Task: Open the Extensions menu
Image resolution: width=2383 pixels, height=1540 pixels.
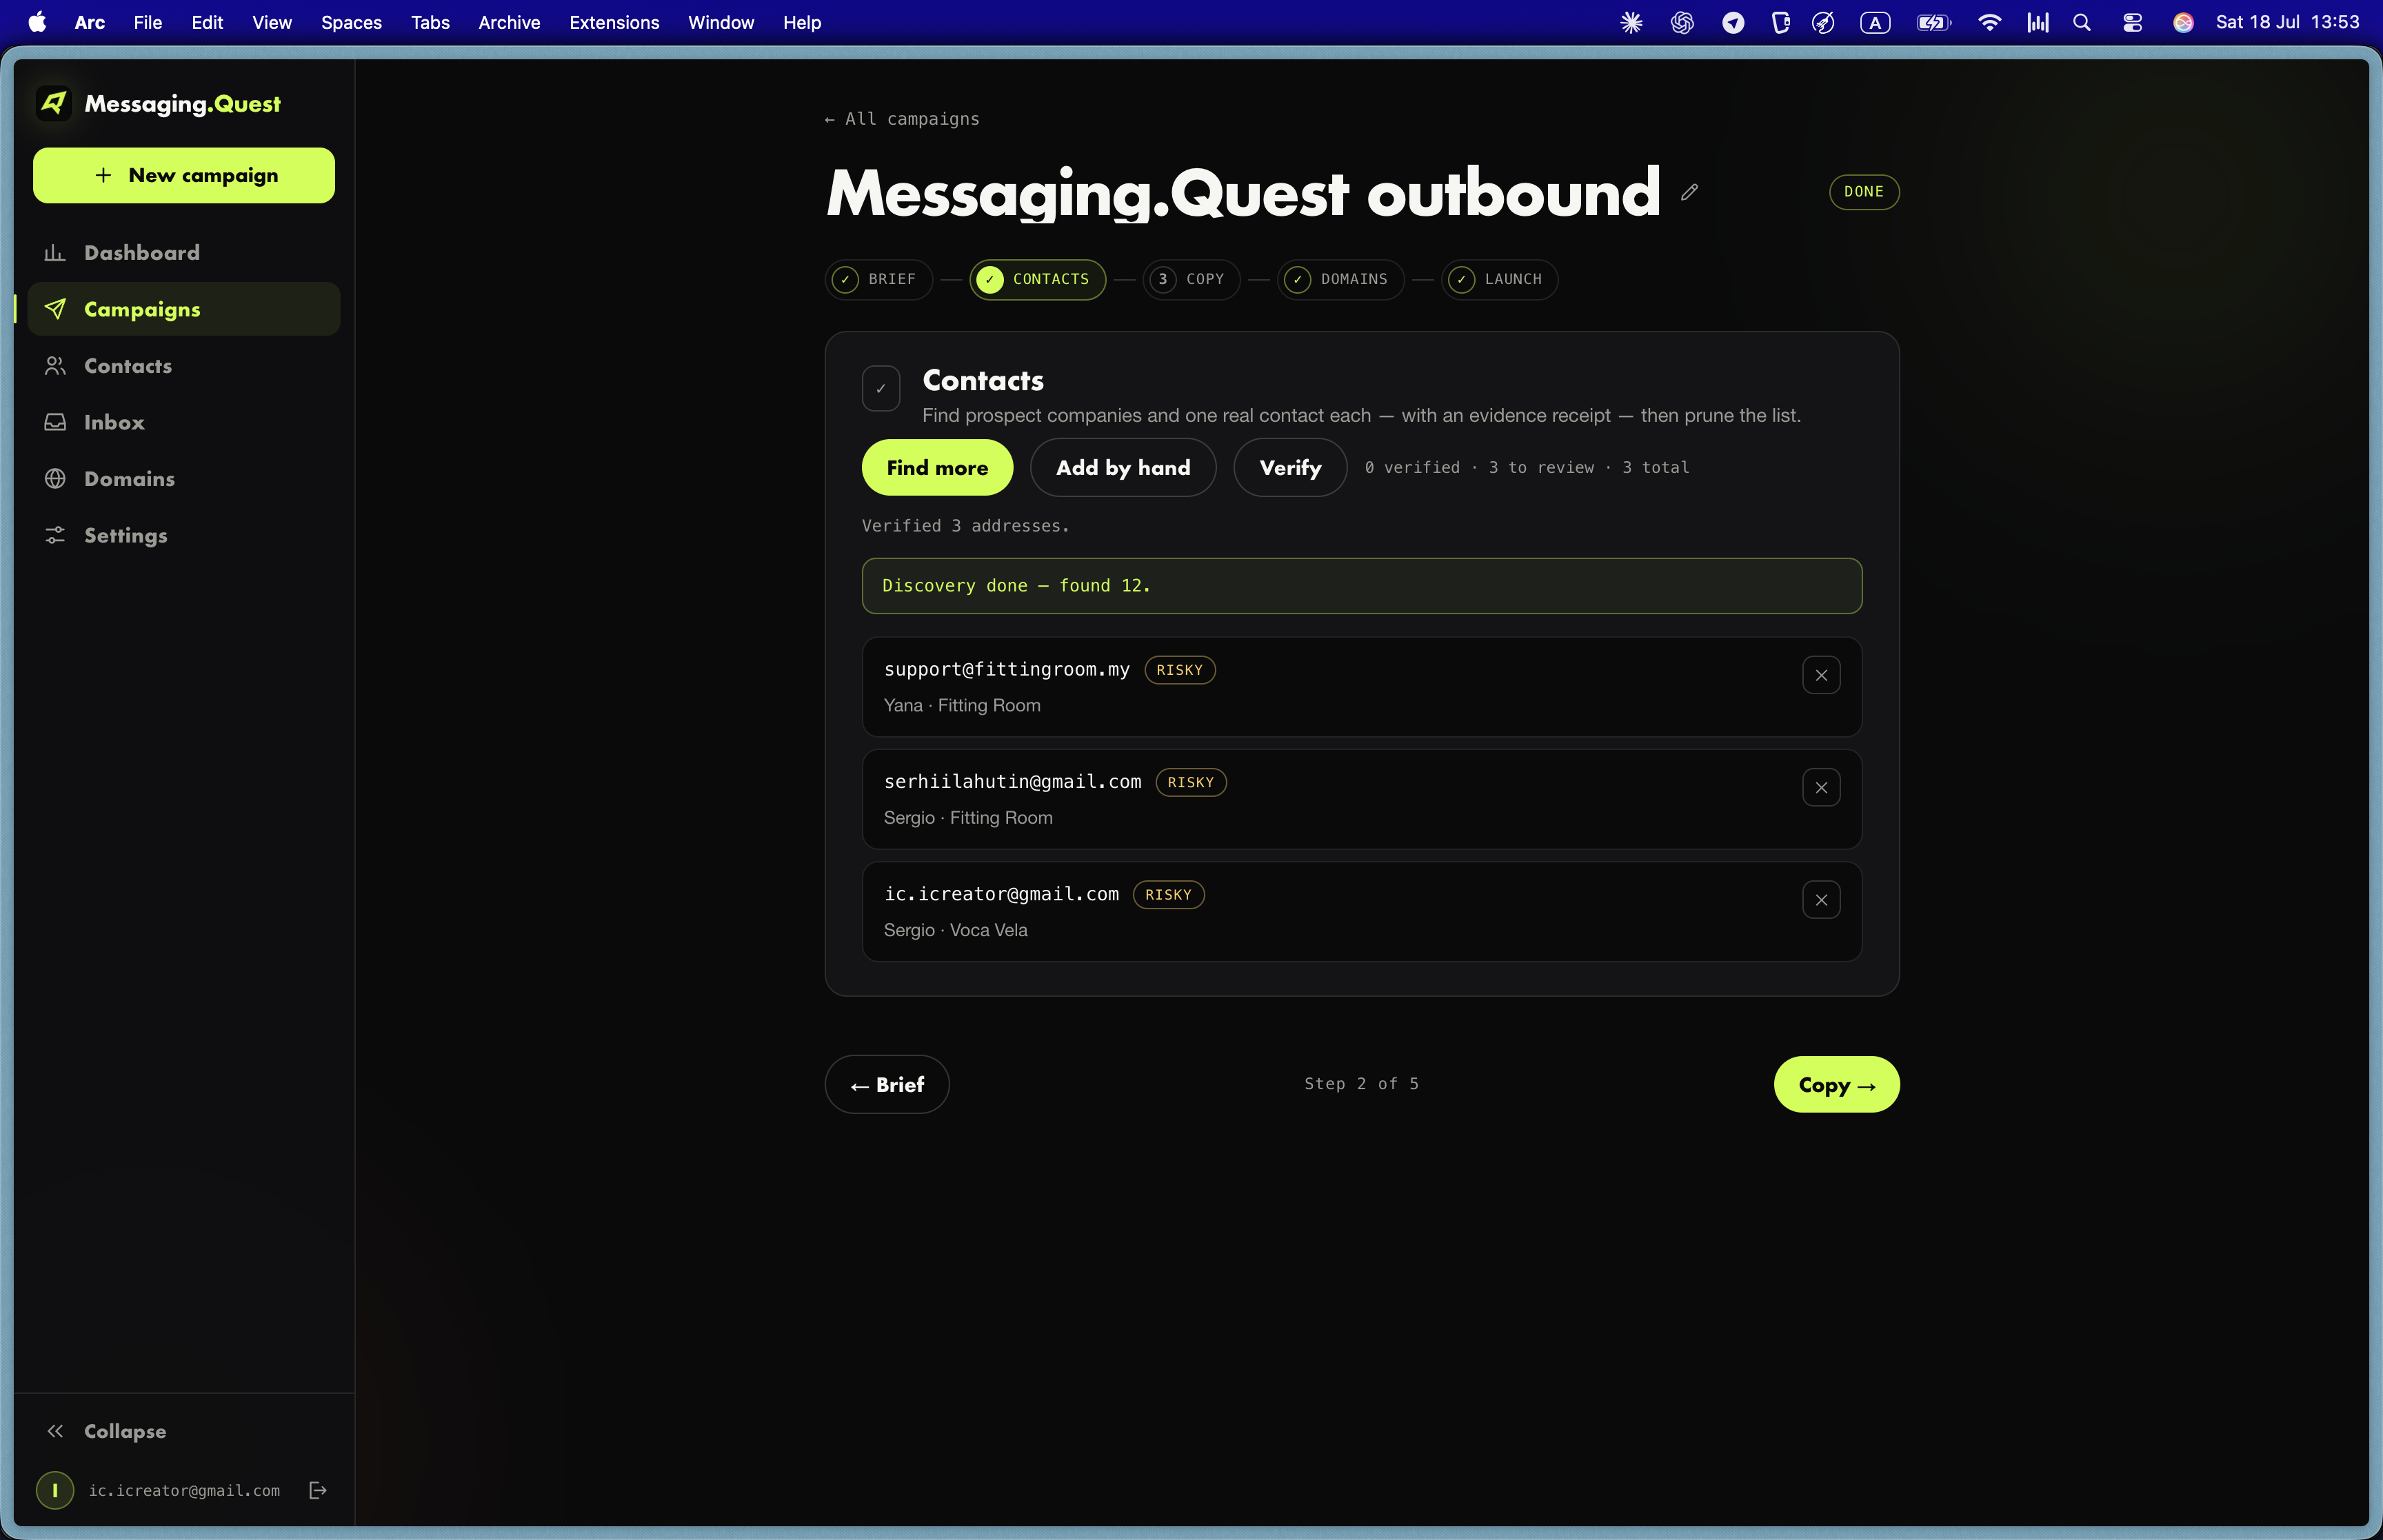Action: [614, 22]
